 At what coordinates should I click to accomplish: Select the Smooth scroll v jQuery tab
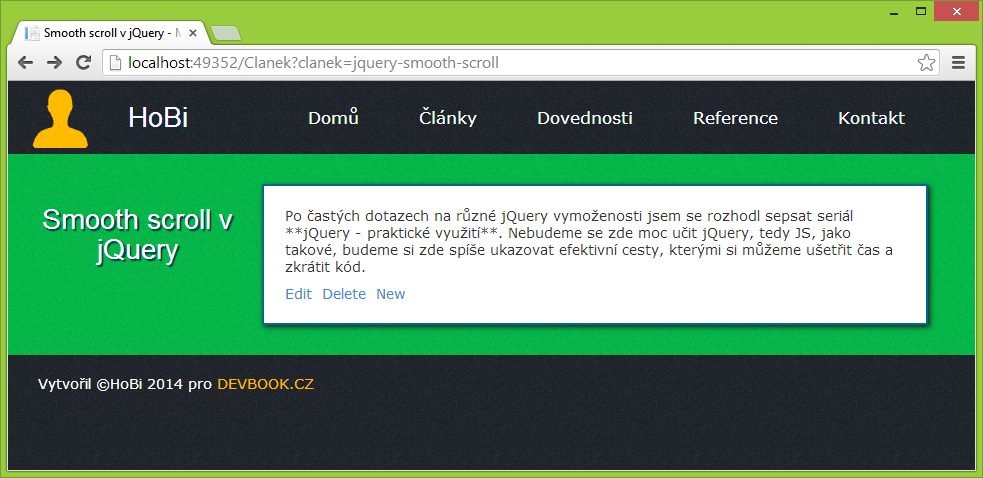(x=112, y=33)
